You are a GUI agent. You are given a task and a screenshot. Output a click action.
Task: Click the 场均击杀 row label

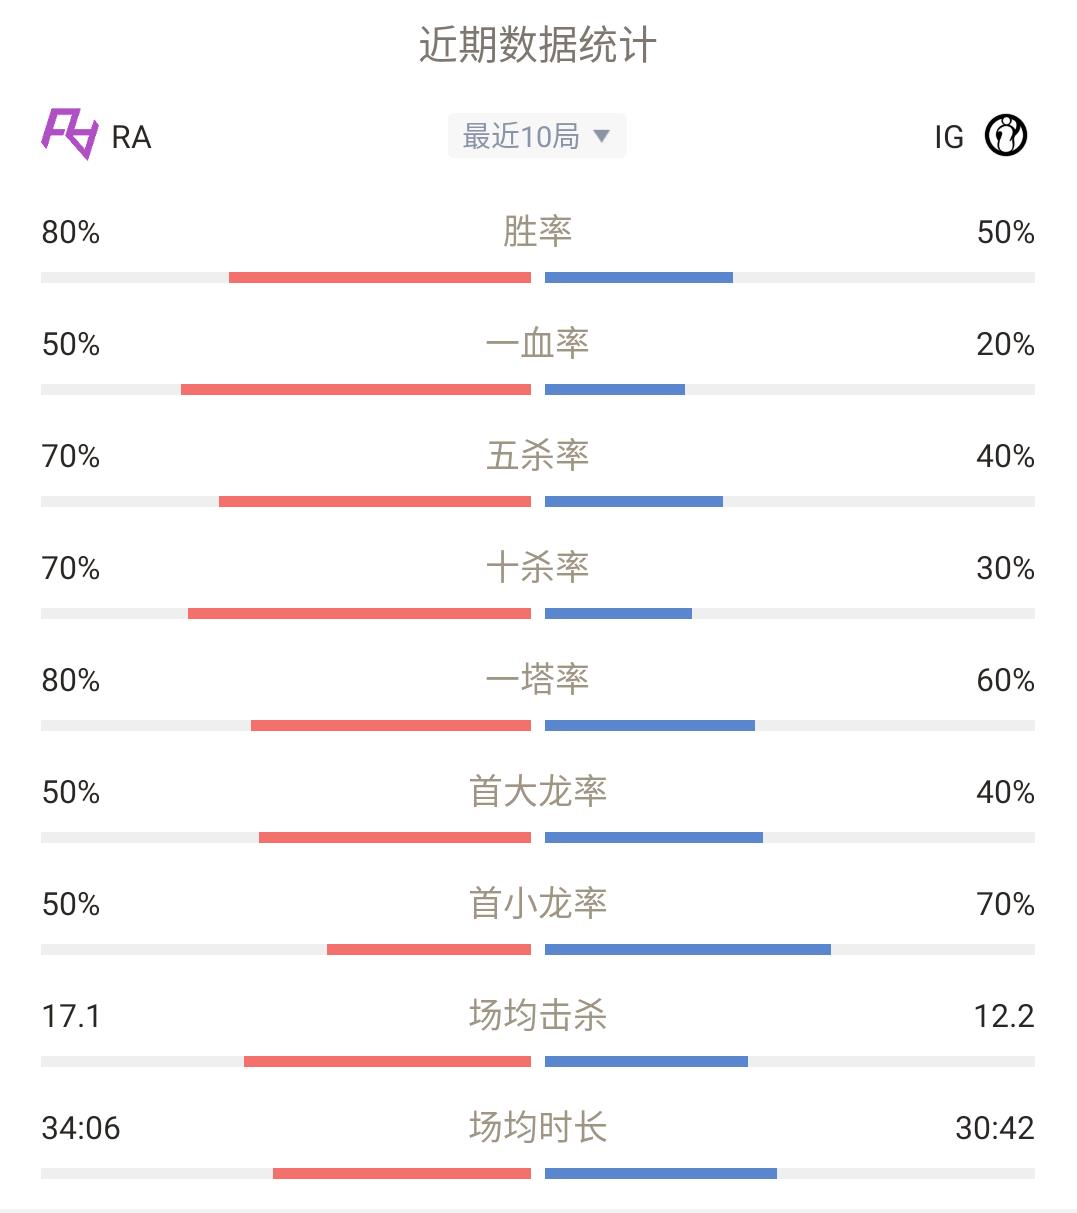point(538,1016)
